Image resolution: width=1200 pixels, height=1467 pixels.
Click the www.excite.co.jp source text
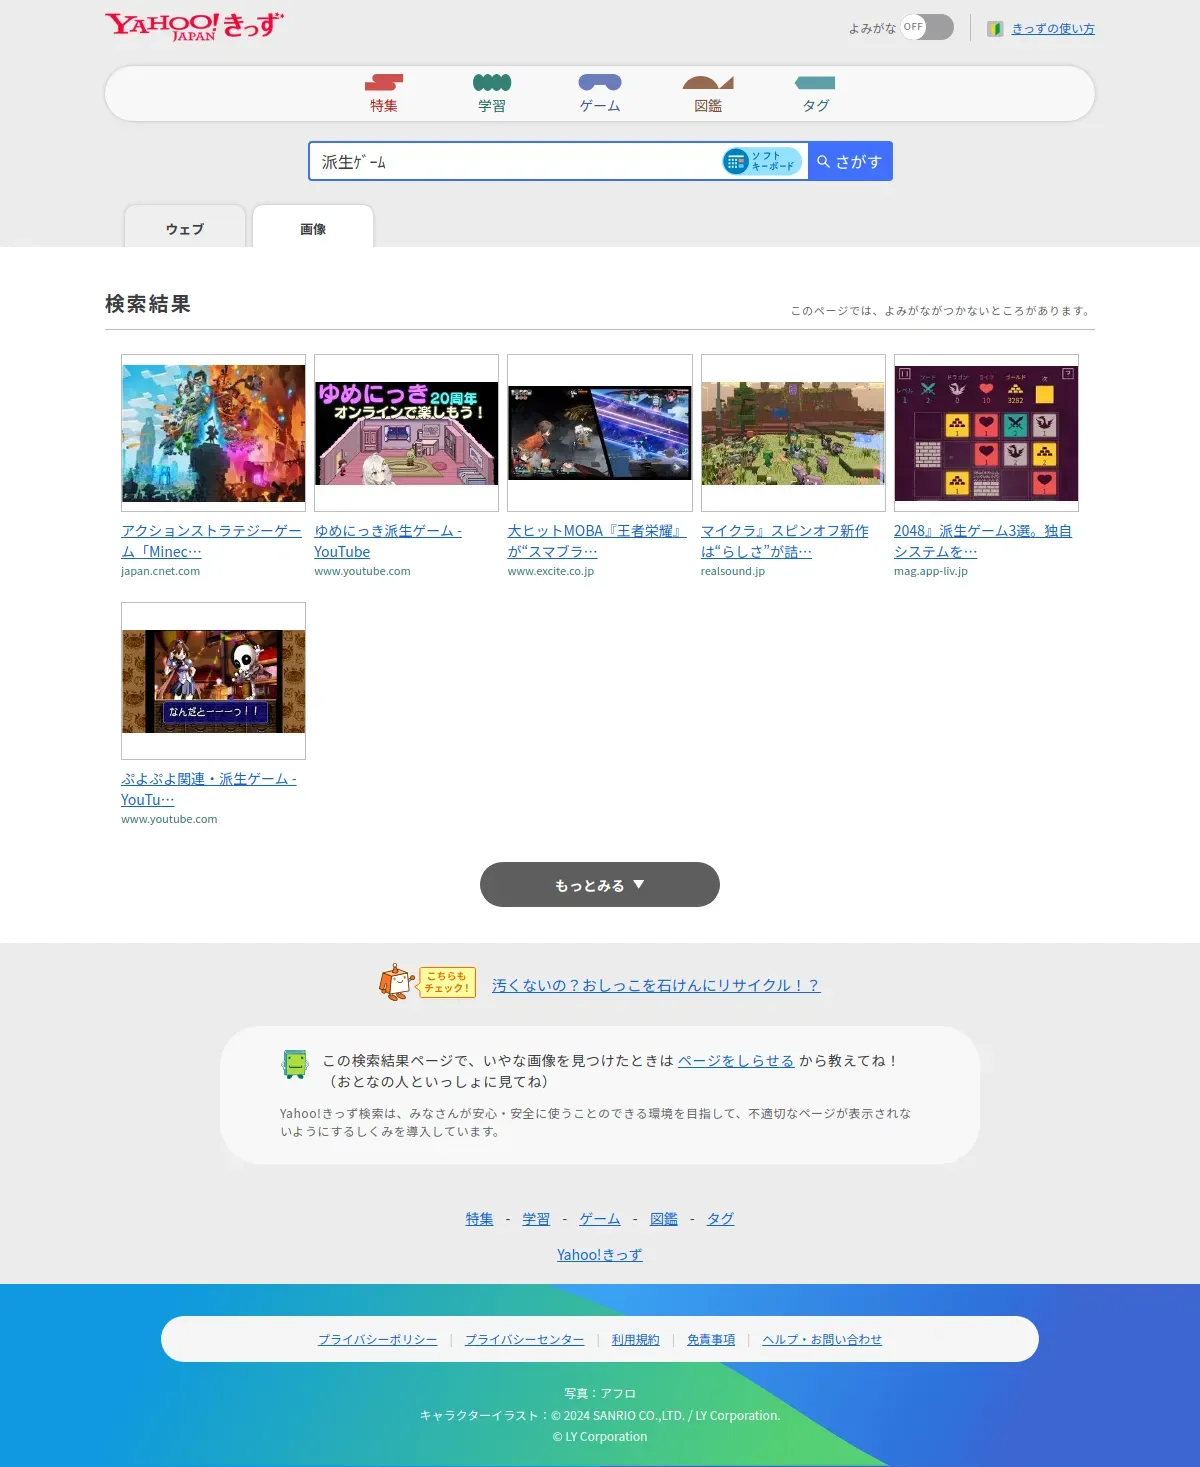click(x=550, y=571)
